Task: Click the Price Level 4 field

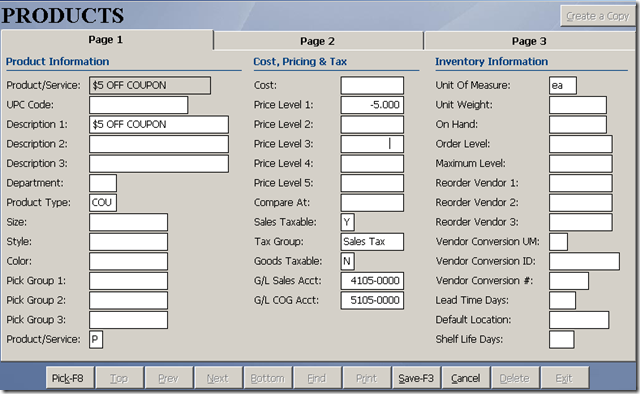Action: tap(372, 164)
